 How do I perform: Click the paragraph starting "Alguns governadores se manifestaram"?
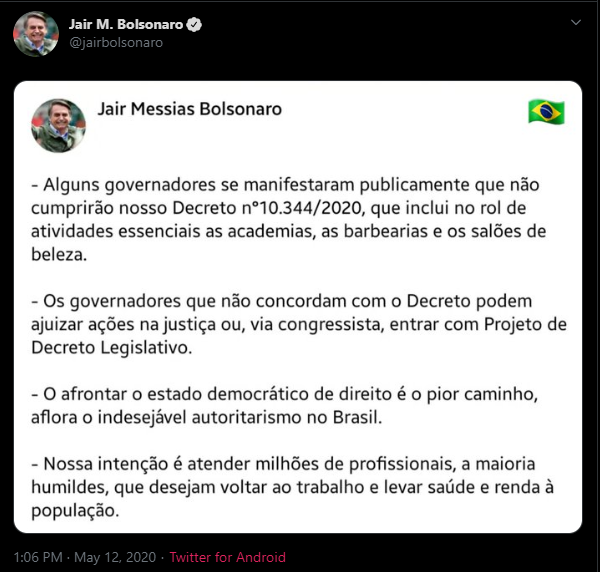(289, 219)
